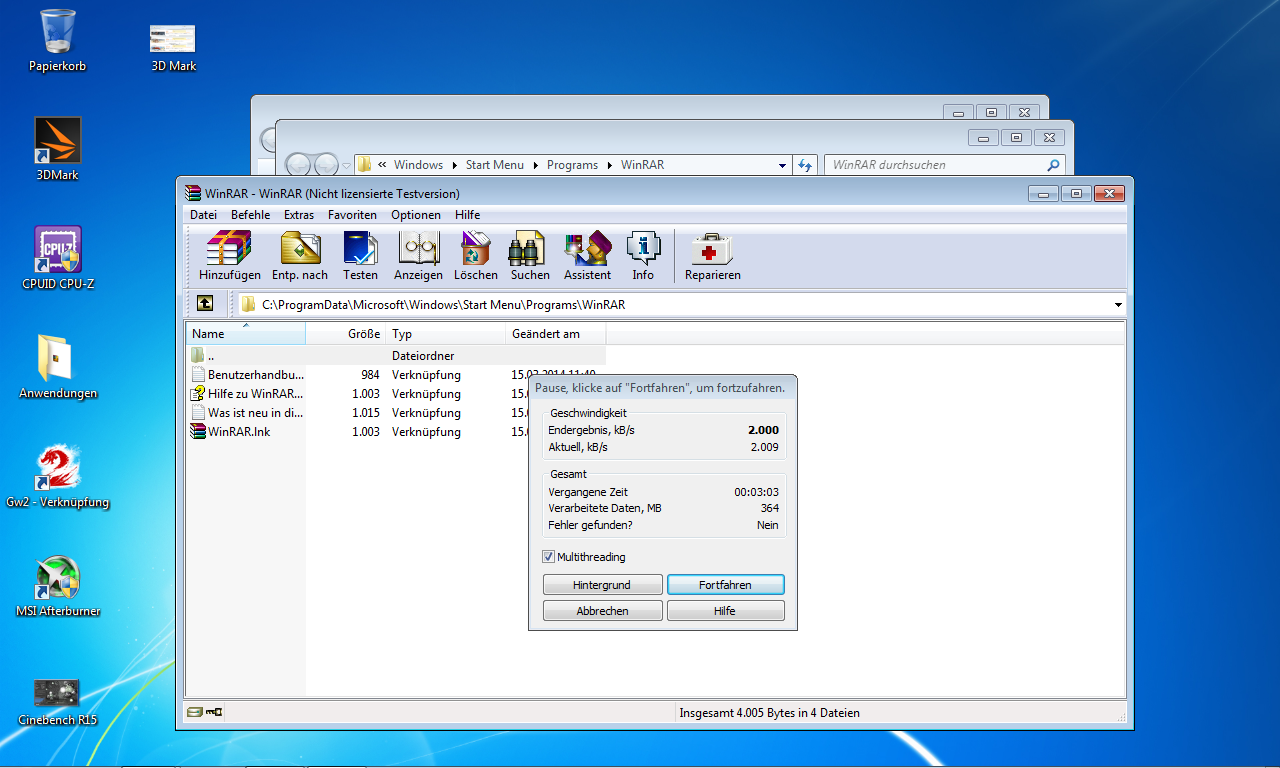Click the Hintergrund button
The image size is (1280, 768).
tap(603, 585)
